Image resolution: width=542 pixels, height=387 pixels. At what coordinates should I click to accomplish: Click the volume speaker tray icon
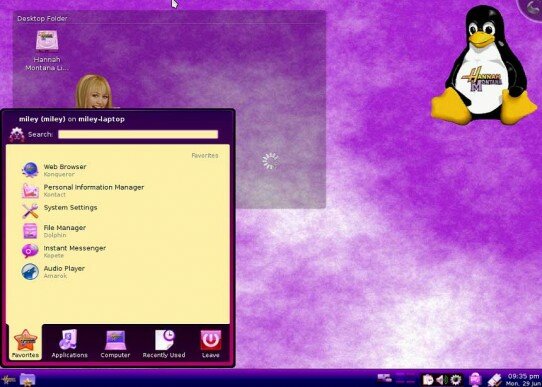tap(441, 380)
